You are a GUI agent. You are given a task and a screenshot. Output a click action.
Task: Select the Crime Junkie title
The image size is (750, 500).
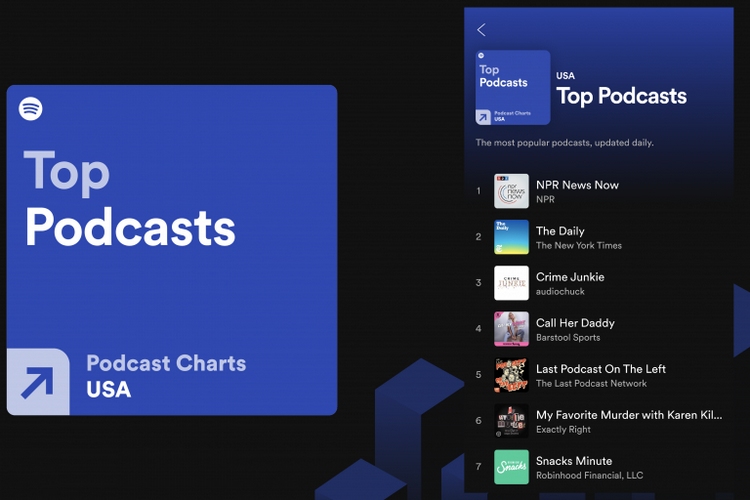(x=570, y=277)
